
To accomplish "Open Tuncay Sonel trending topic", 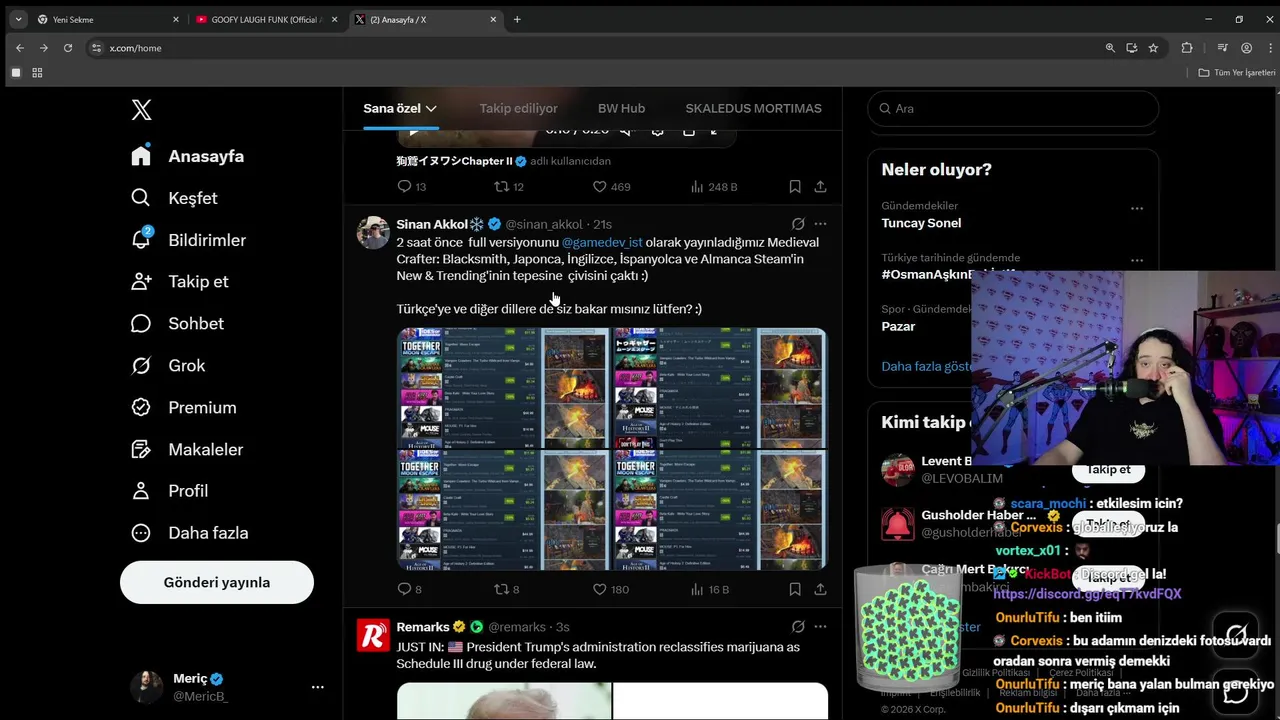I will [x=921, y=223].
